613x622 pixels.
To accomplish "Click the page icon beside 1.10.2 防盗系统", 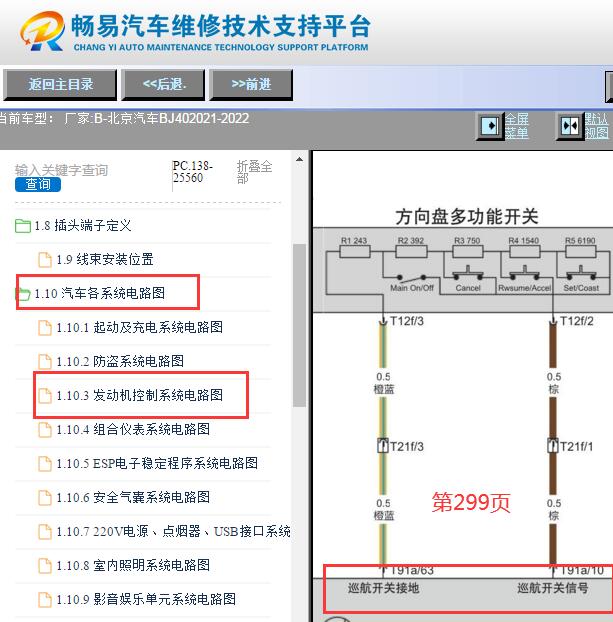I will 45,362.
